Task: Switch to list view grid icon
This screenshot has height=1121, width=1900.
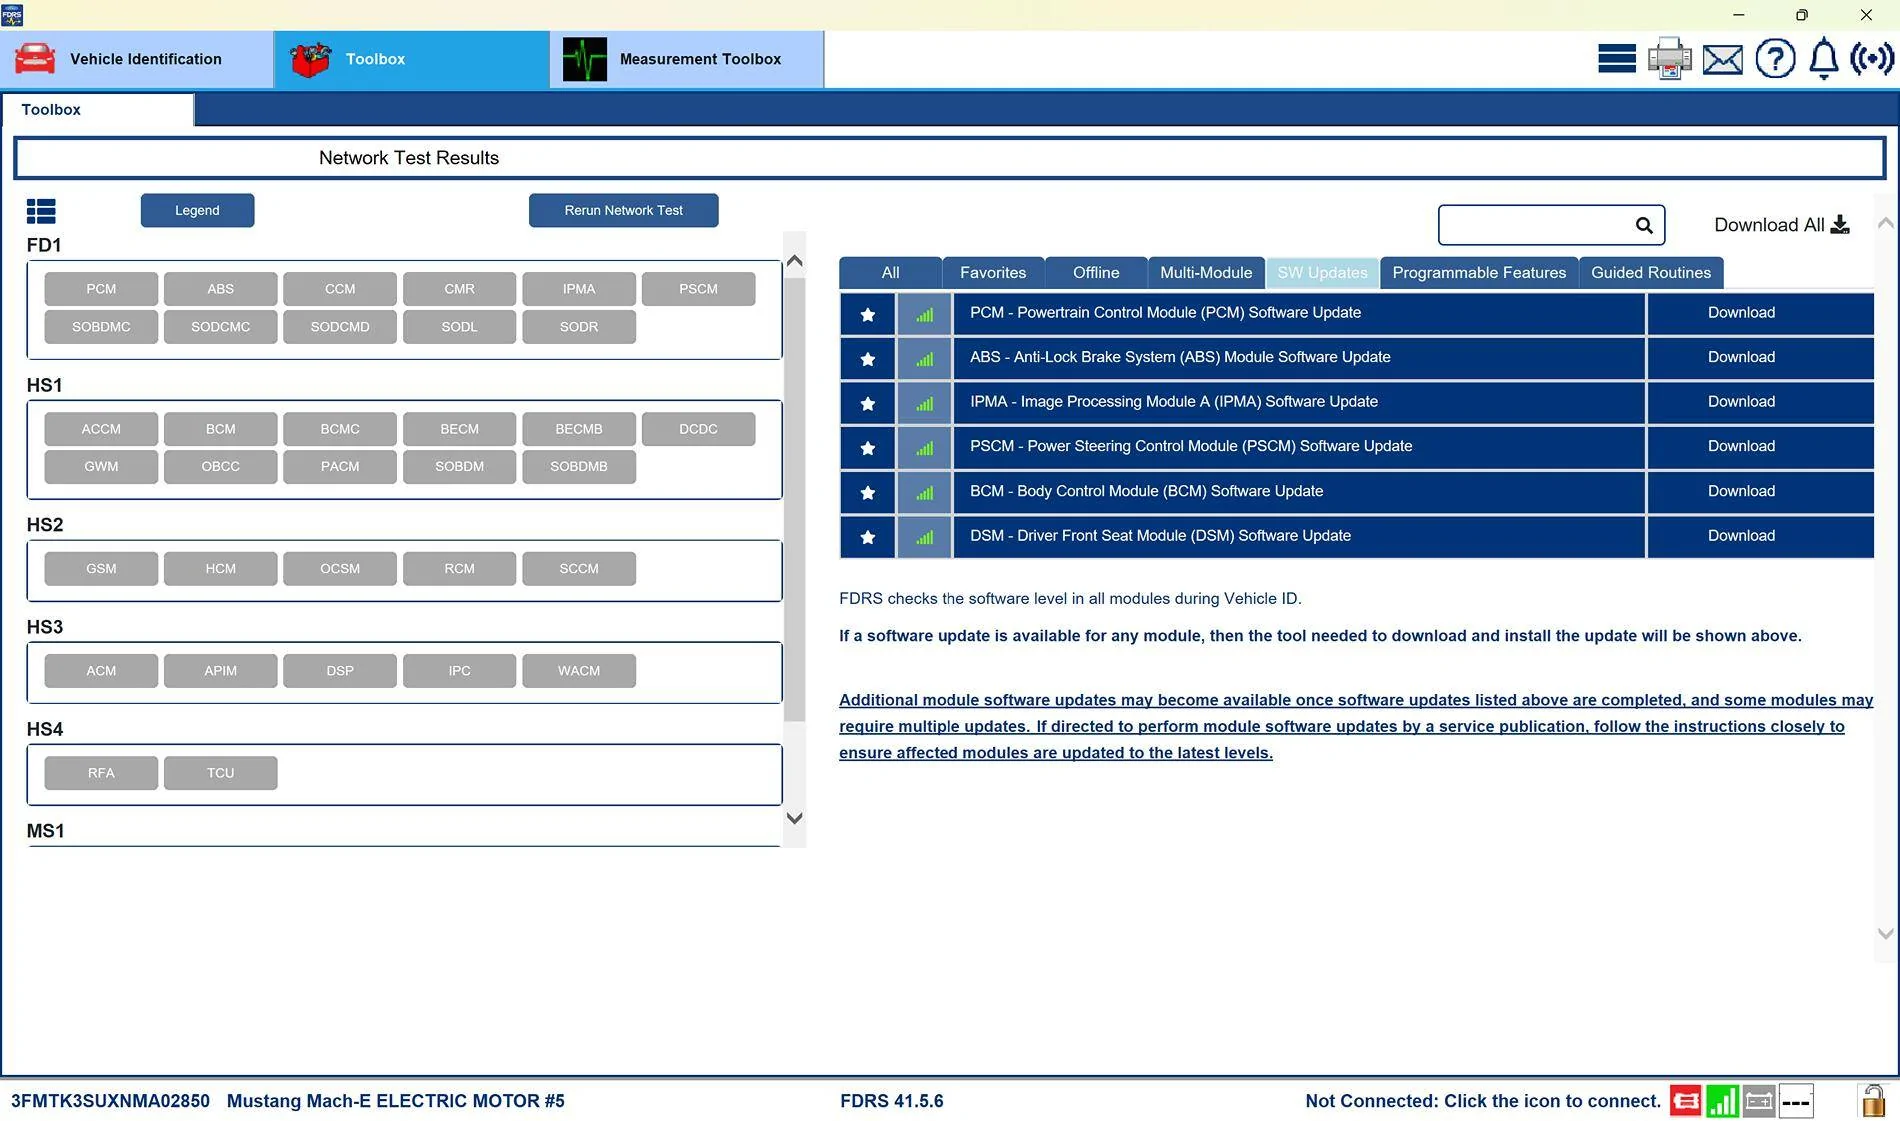Action: point(41,211)
